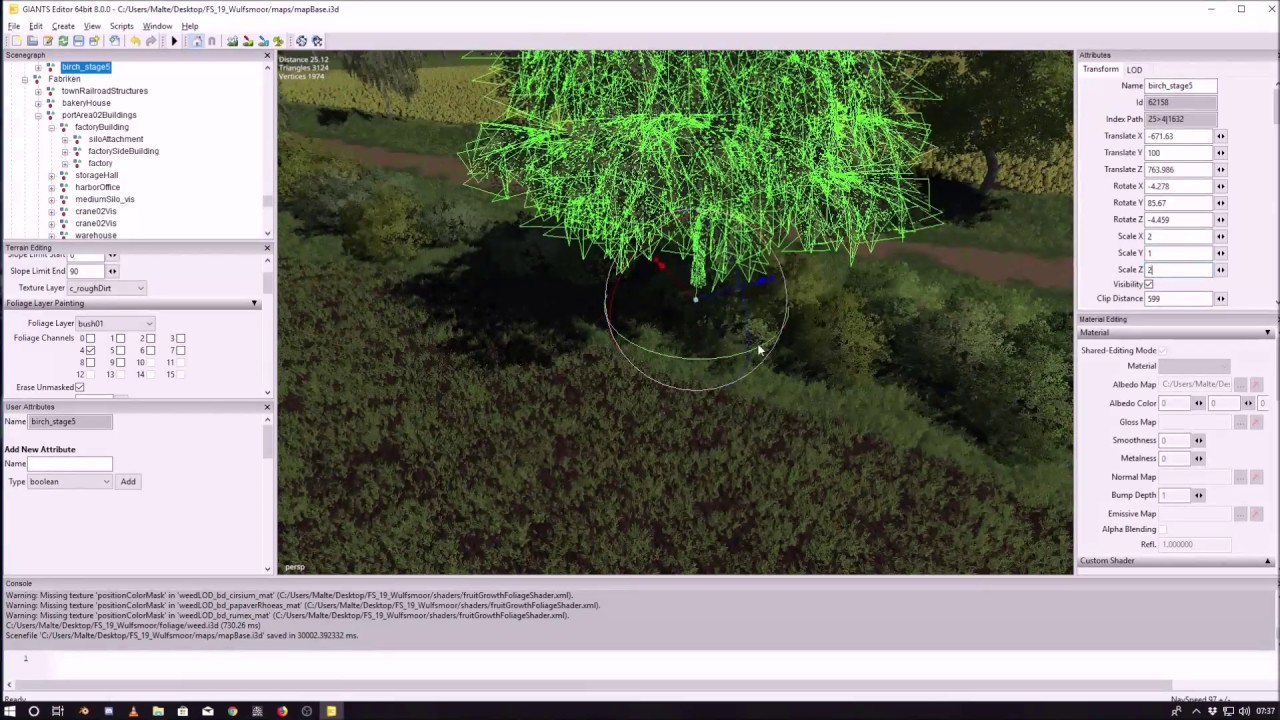The width and height of the screenshot is (1280, 720).
Task: Click the Albedo Map browse button
Action: tap(1241, 385)
